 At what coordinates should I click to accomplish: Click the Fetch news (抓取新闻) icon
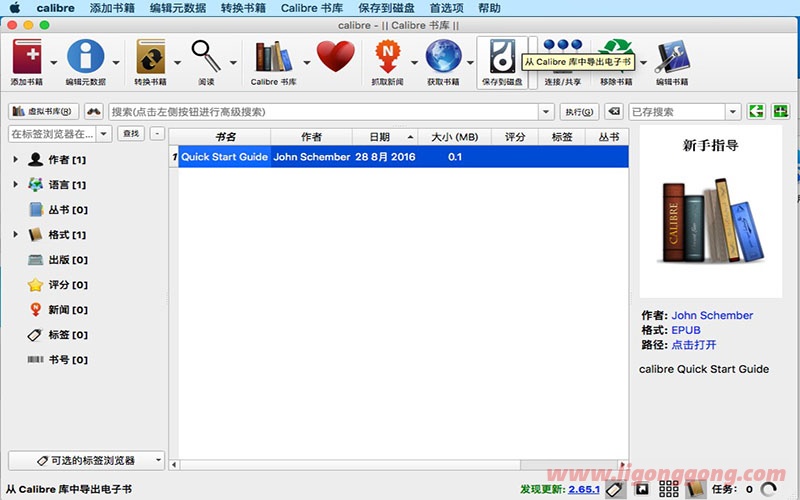click(x=388, y=56)
